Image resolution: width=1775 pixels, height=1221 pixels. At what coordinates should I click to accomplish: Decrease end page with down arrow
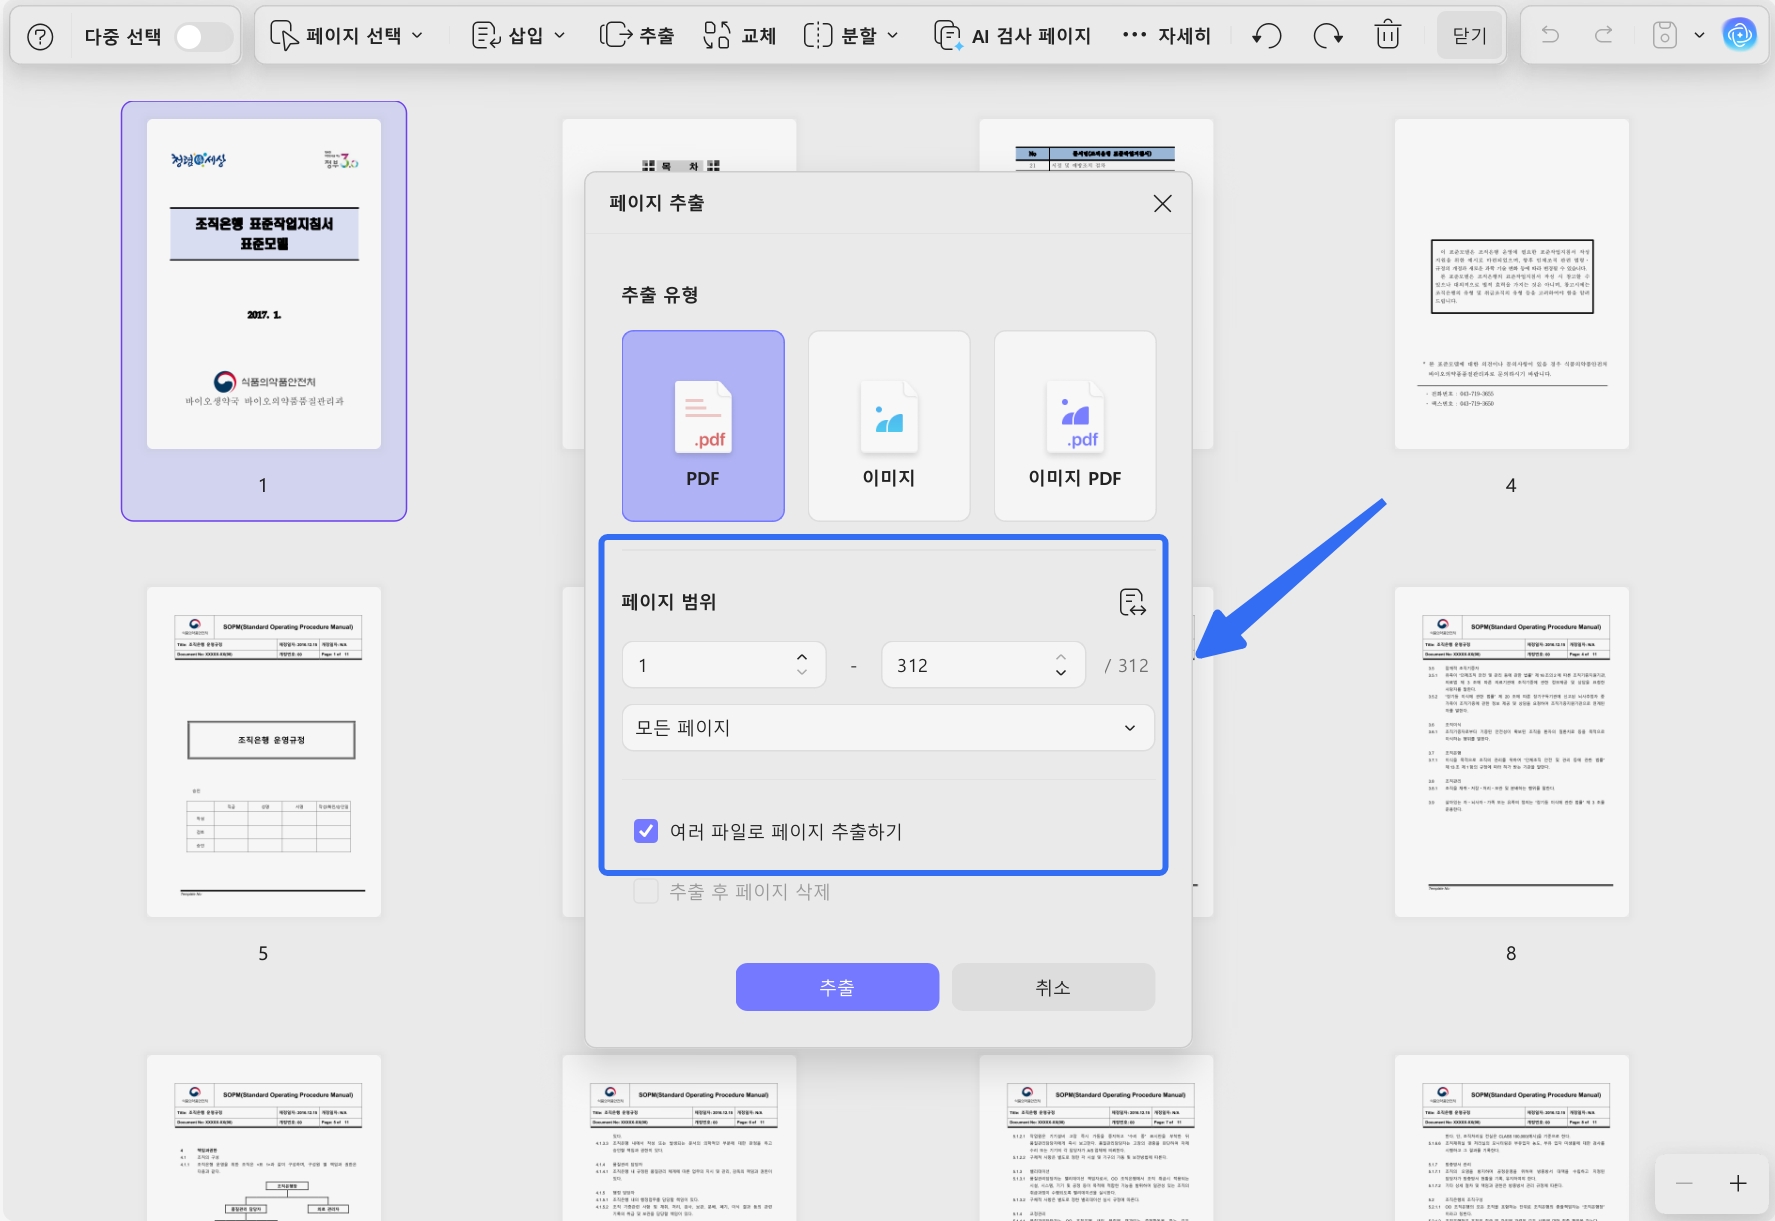pyautogui.click(x=1061, y=673)
